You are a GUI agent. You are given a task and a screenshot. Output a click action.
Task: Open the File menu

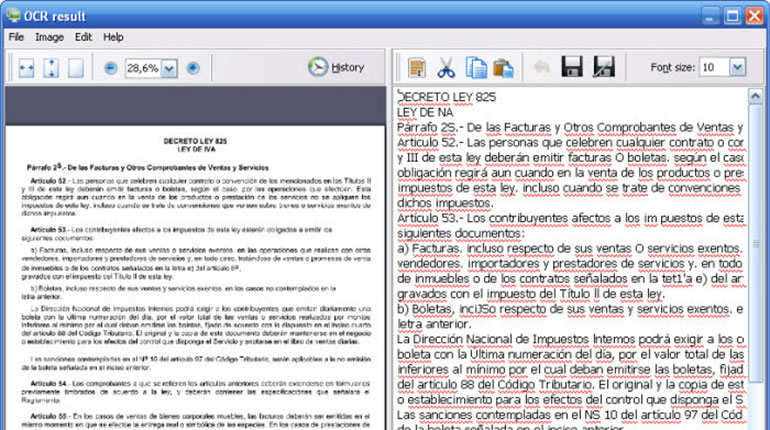(16, 37)
